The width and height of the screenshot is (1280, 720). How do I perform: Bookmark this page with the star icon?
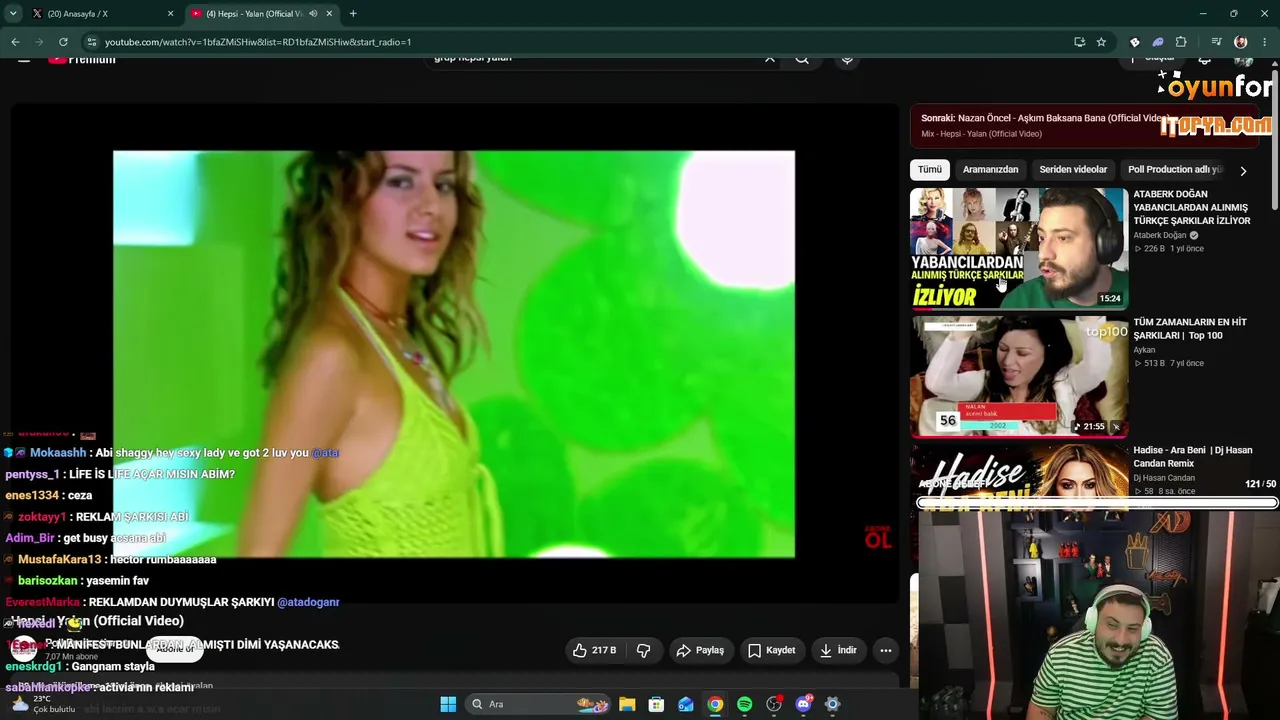tap(1101, 42)
